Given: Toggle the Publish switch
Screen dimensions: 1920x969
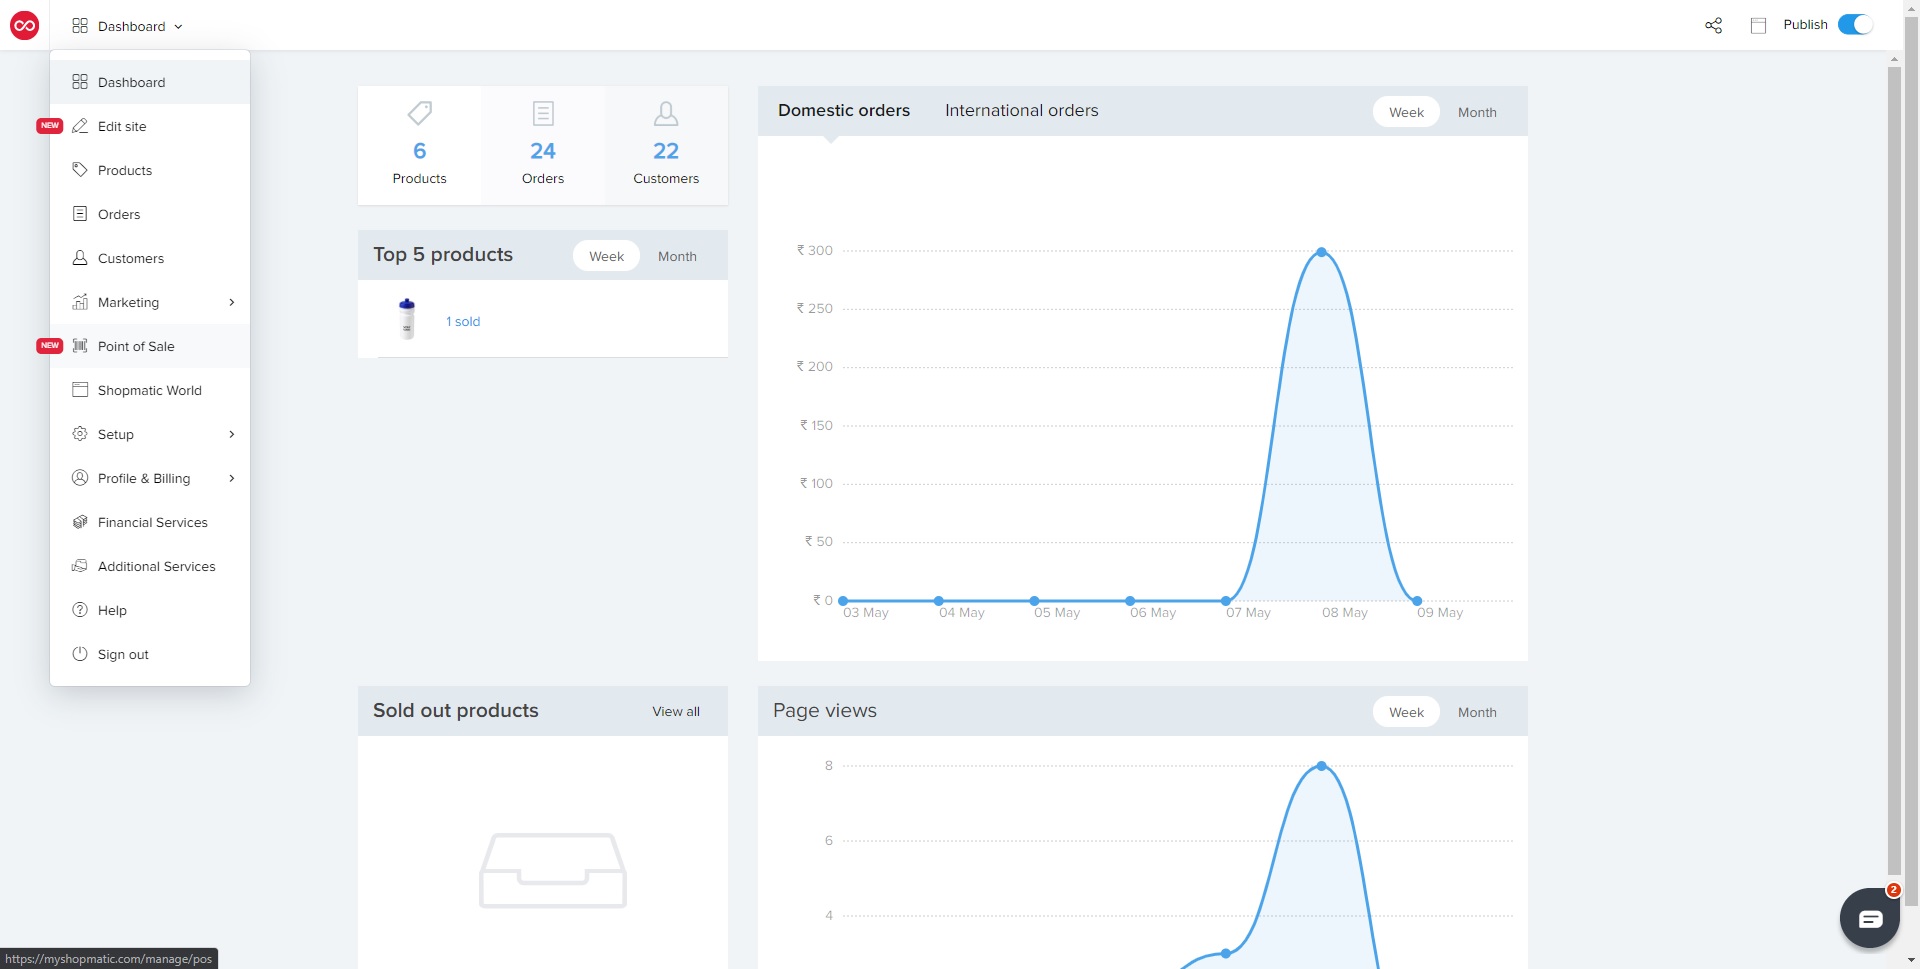Looking at the screenshot, I should (1855, 25).
